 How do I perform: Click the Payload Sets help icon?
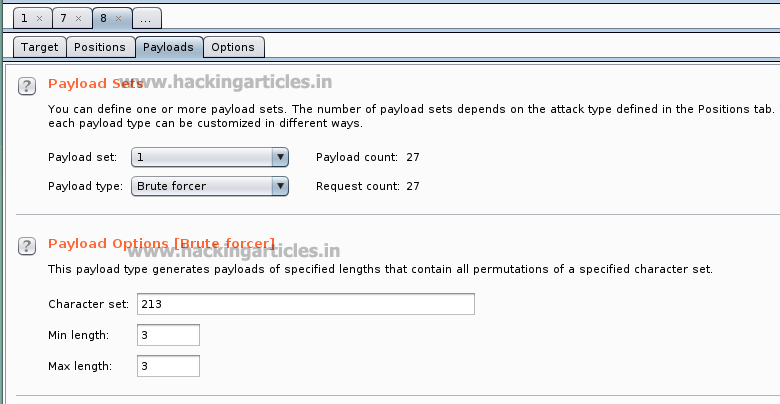click(x=27, y=87)
